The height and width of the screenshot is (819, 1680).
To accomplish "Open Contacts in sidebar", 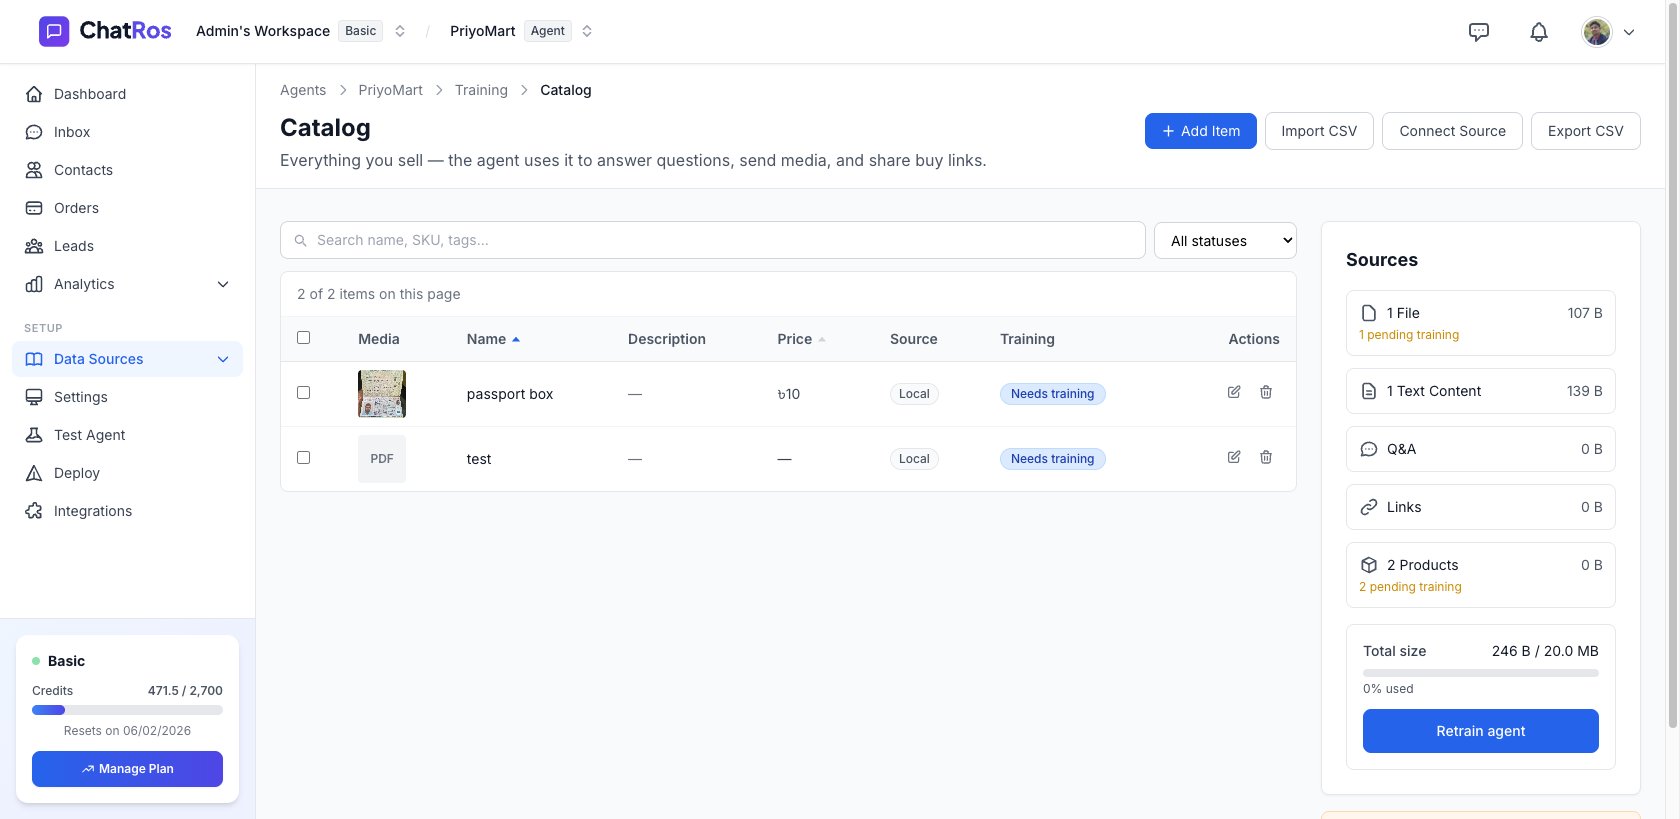I will coord(128,170).
